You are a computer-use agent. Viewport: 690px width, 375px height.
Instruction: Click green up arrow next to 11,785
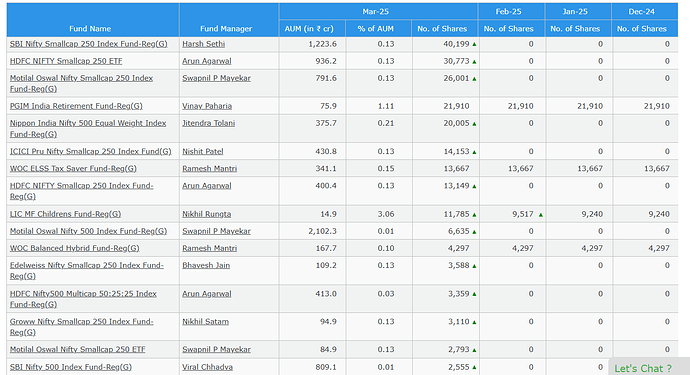474,215
